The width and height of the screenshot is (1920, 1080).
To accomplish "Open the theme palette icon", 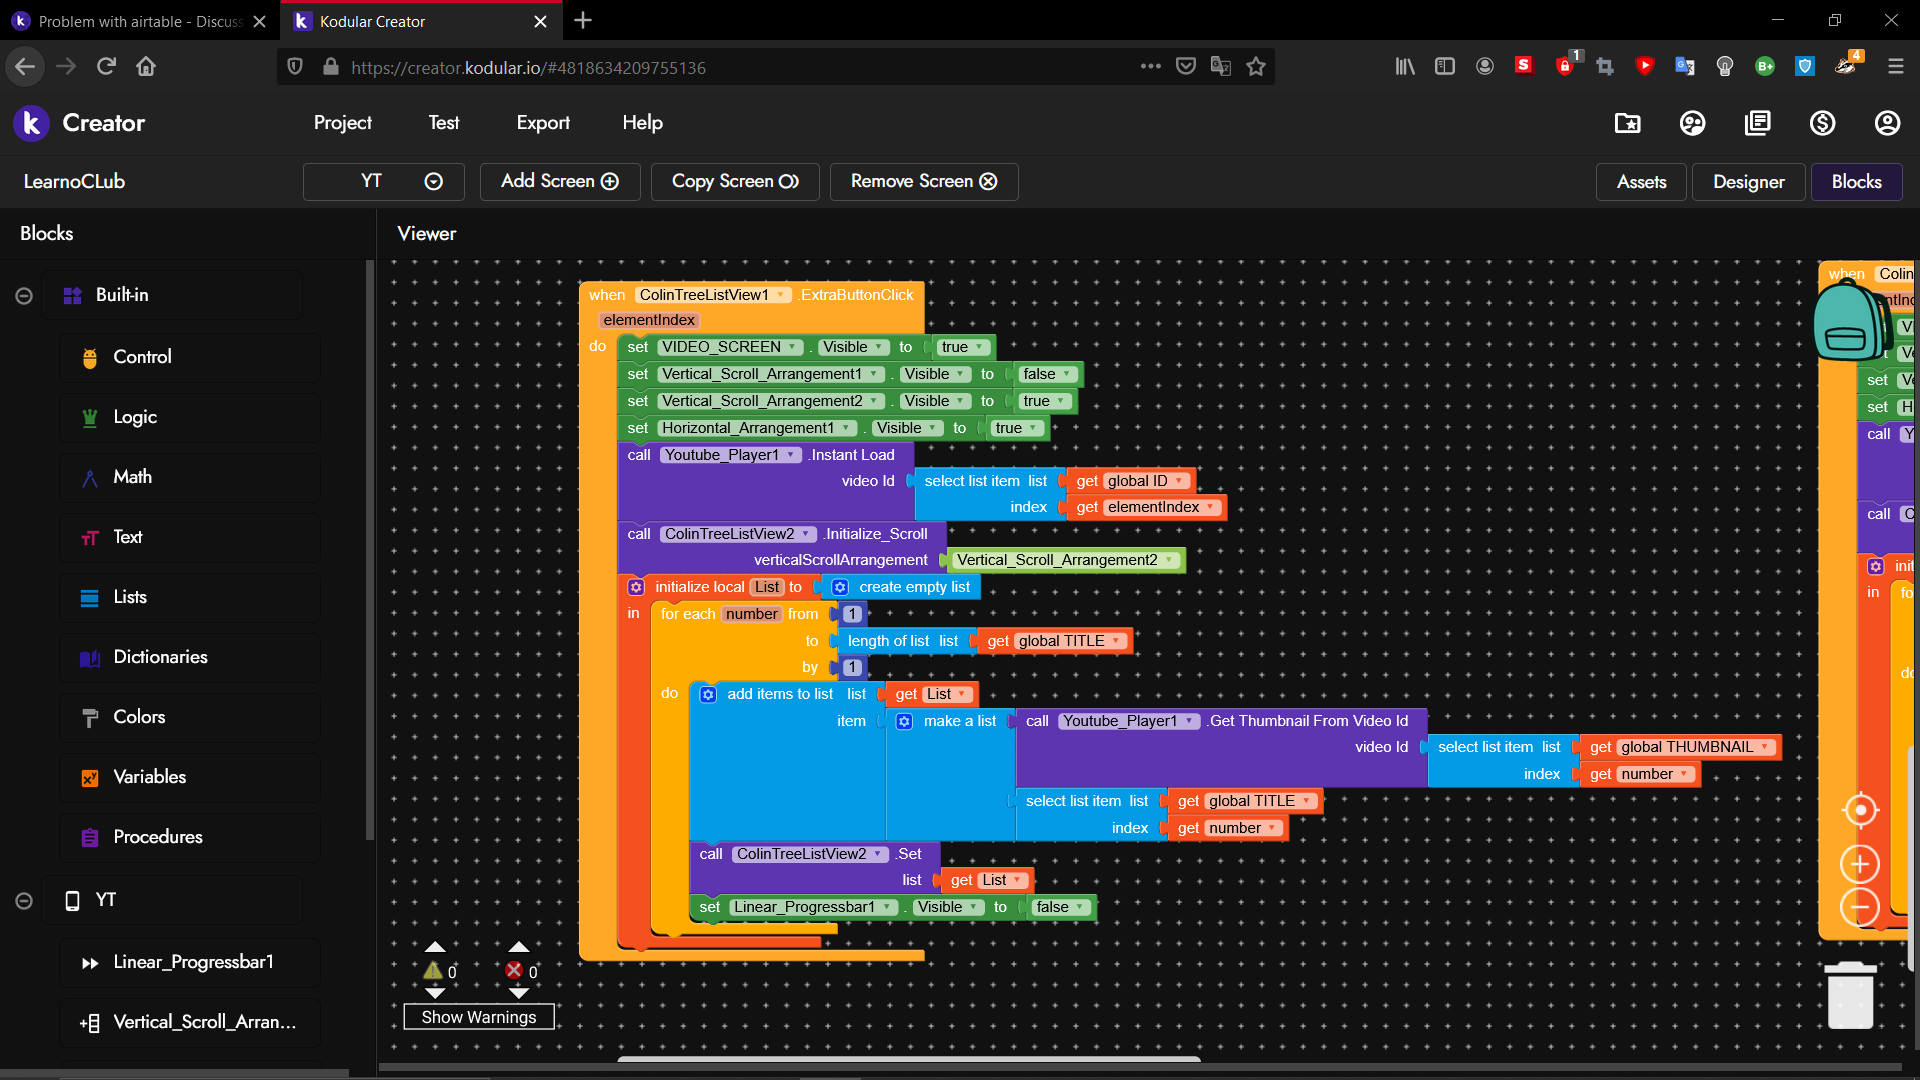I will click(x=1692, y=123).
